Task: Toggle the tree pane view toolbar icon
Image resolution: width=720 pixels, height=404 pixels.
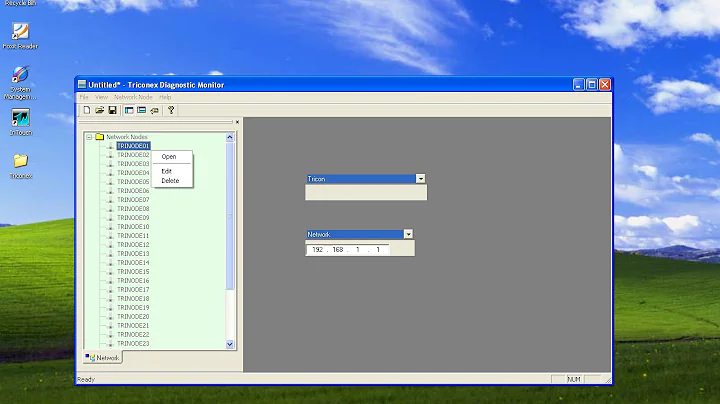Action: point(129,110)
